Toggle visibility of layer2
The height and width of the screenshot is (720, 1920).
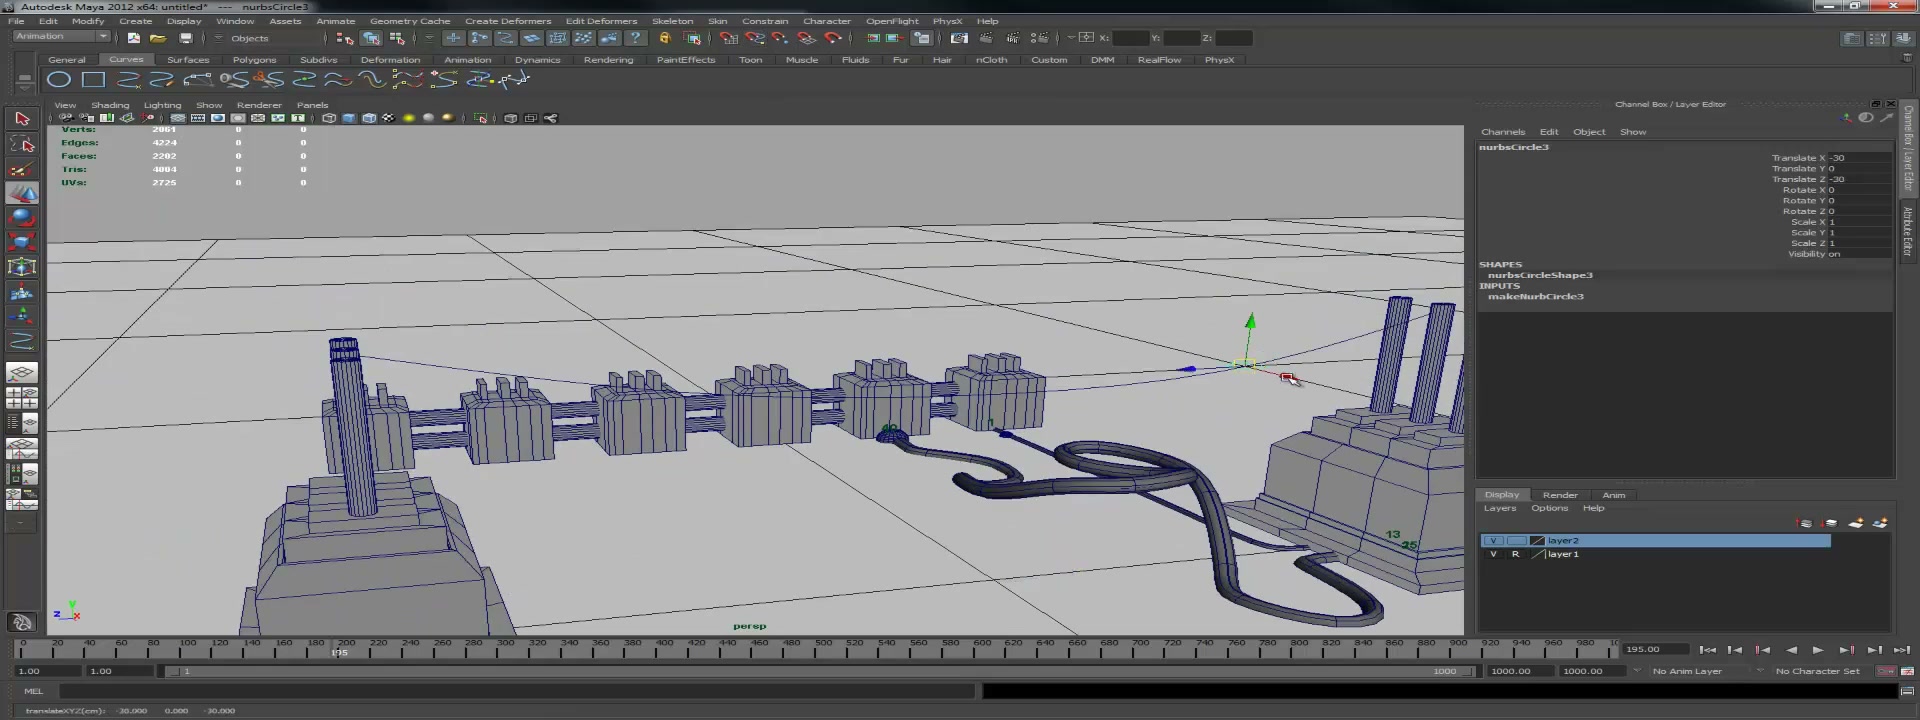1493,541
